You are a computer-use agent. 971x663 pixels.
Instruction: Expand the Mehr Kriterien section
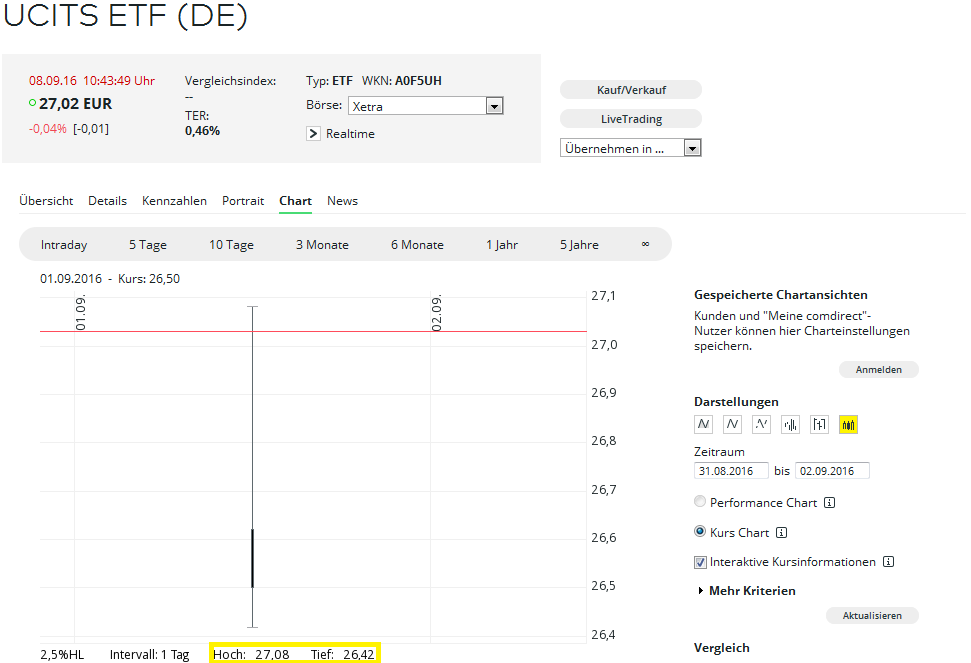[x=746, y=591]
